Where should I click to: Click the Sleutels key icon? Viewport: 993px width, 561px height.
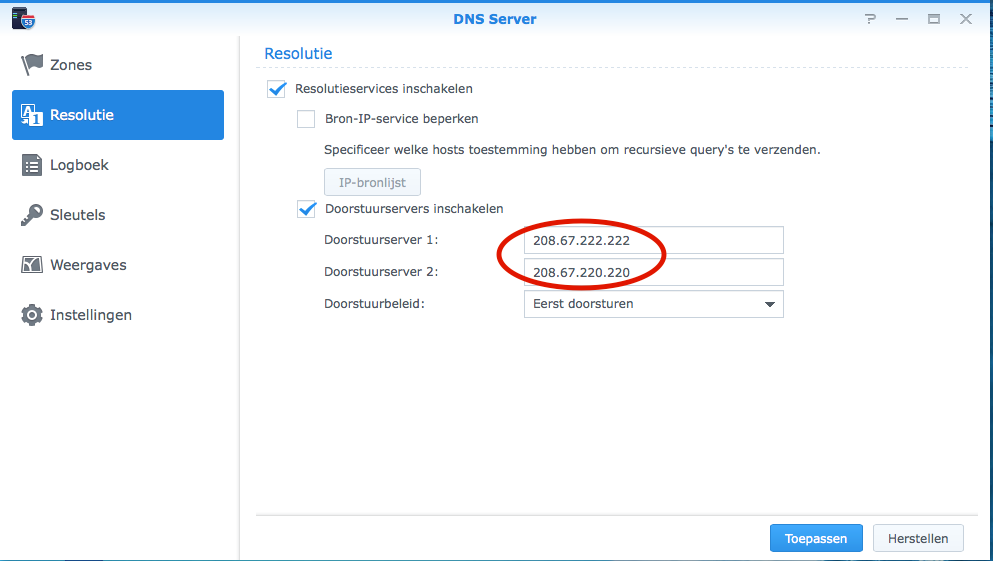32,215
